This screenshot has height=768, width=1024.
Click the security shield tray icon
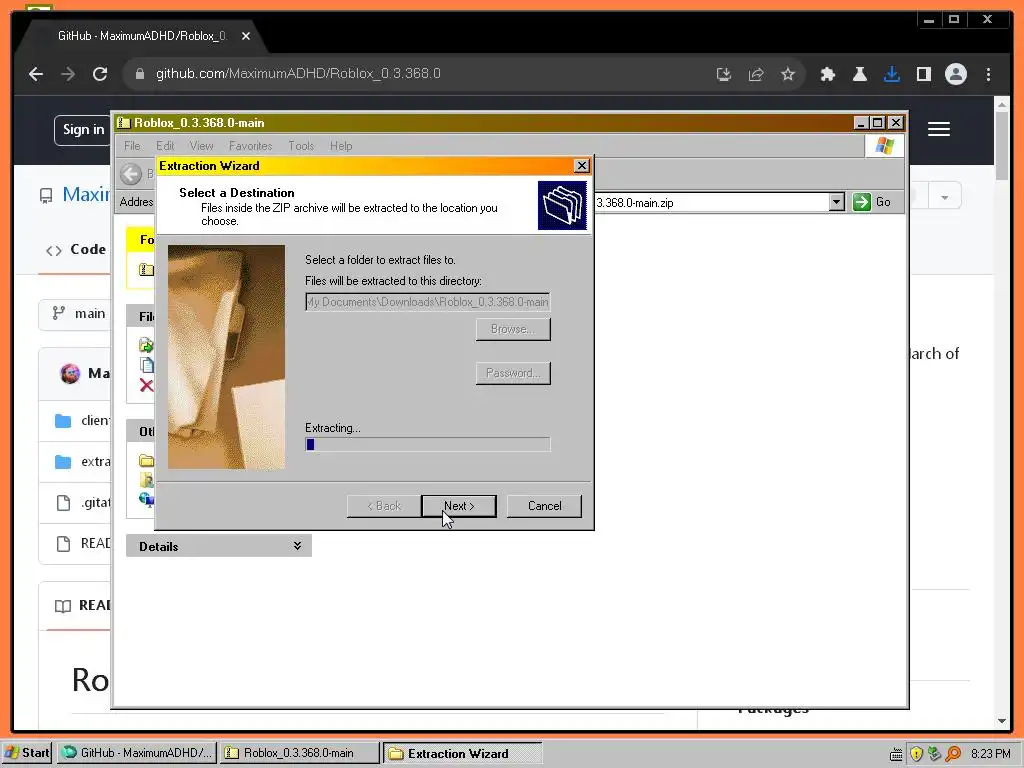point(916,754)
